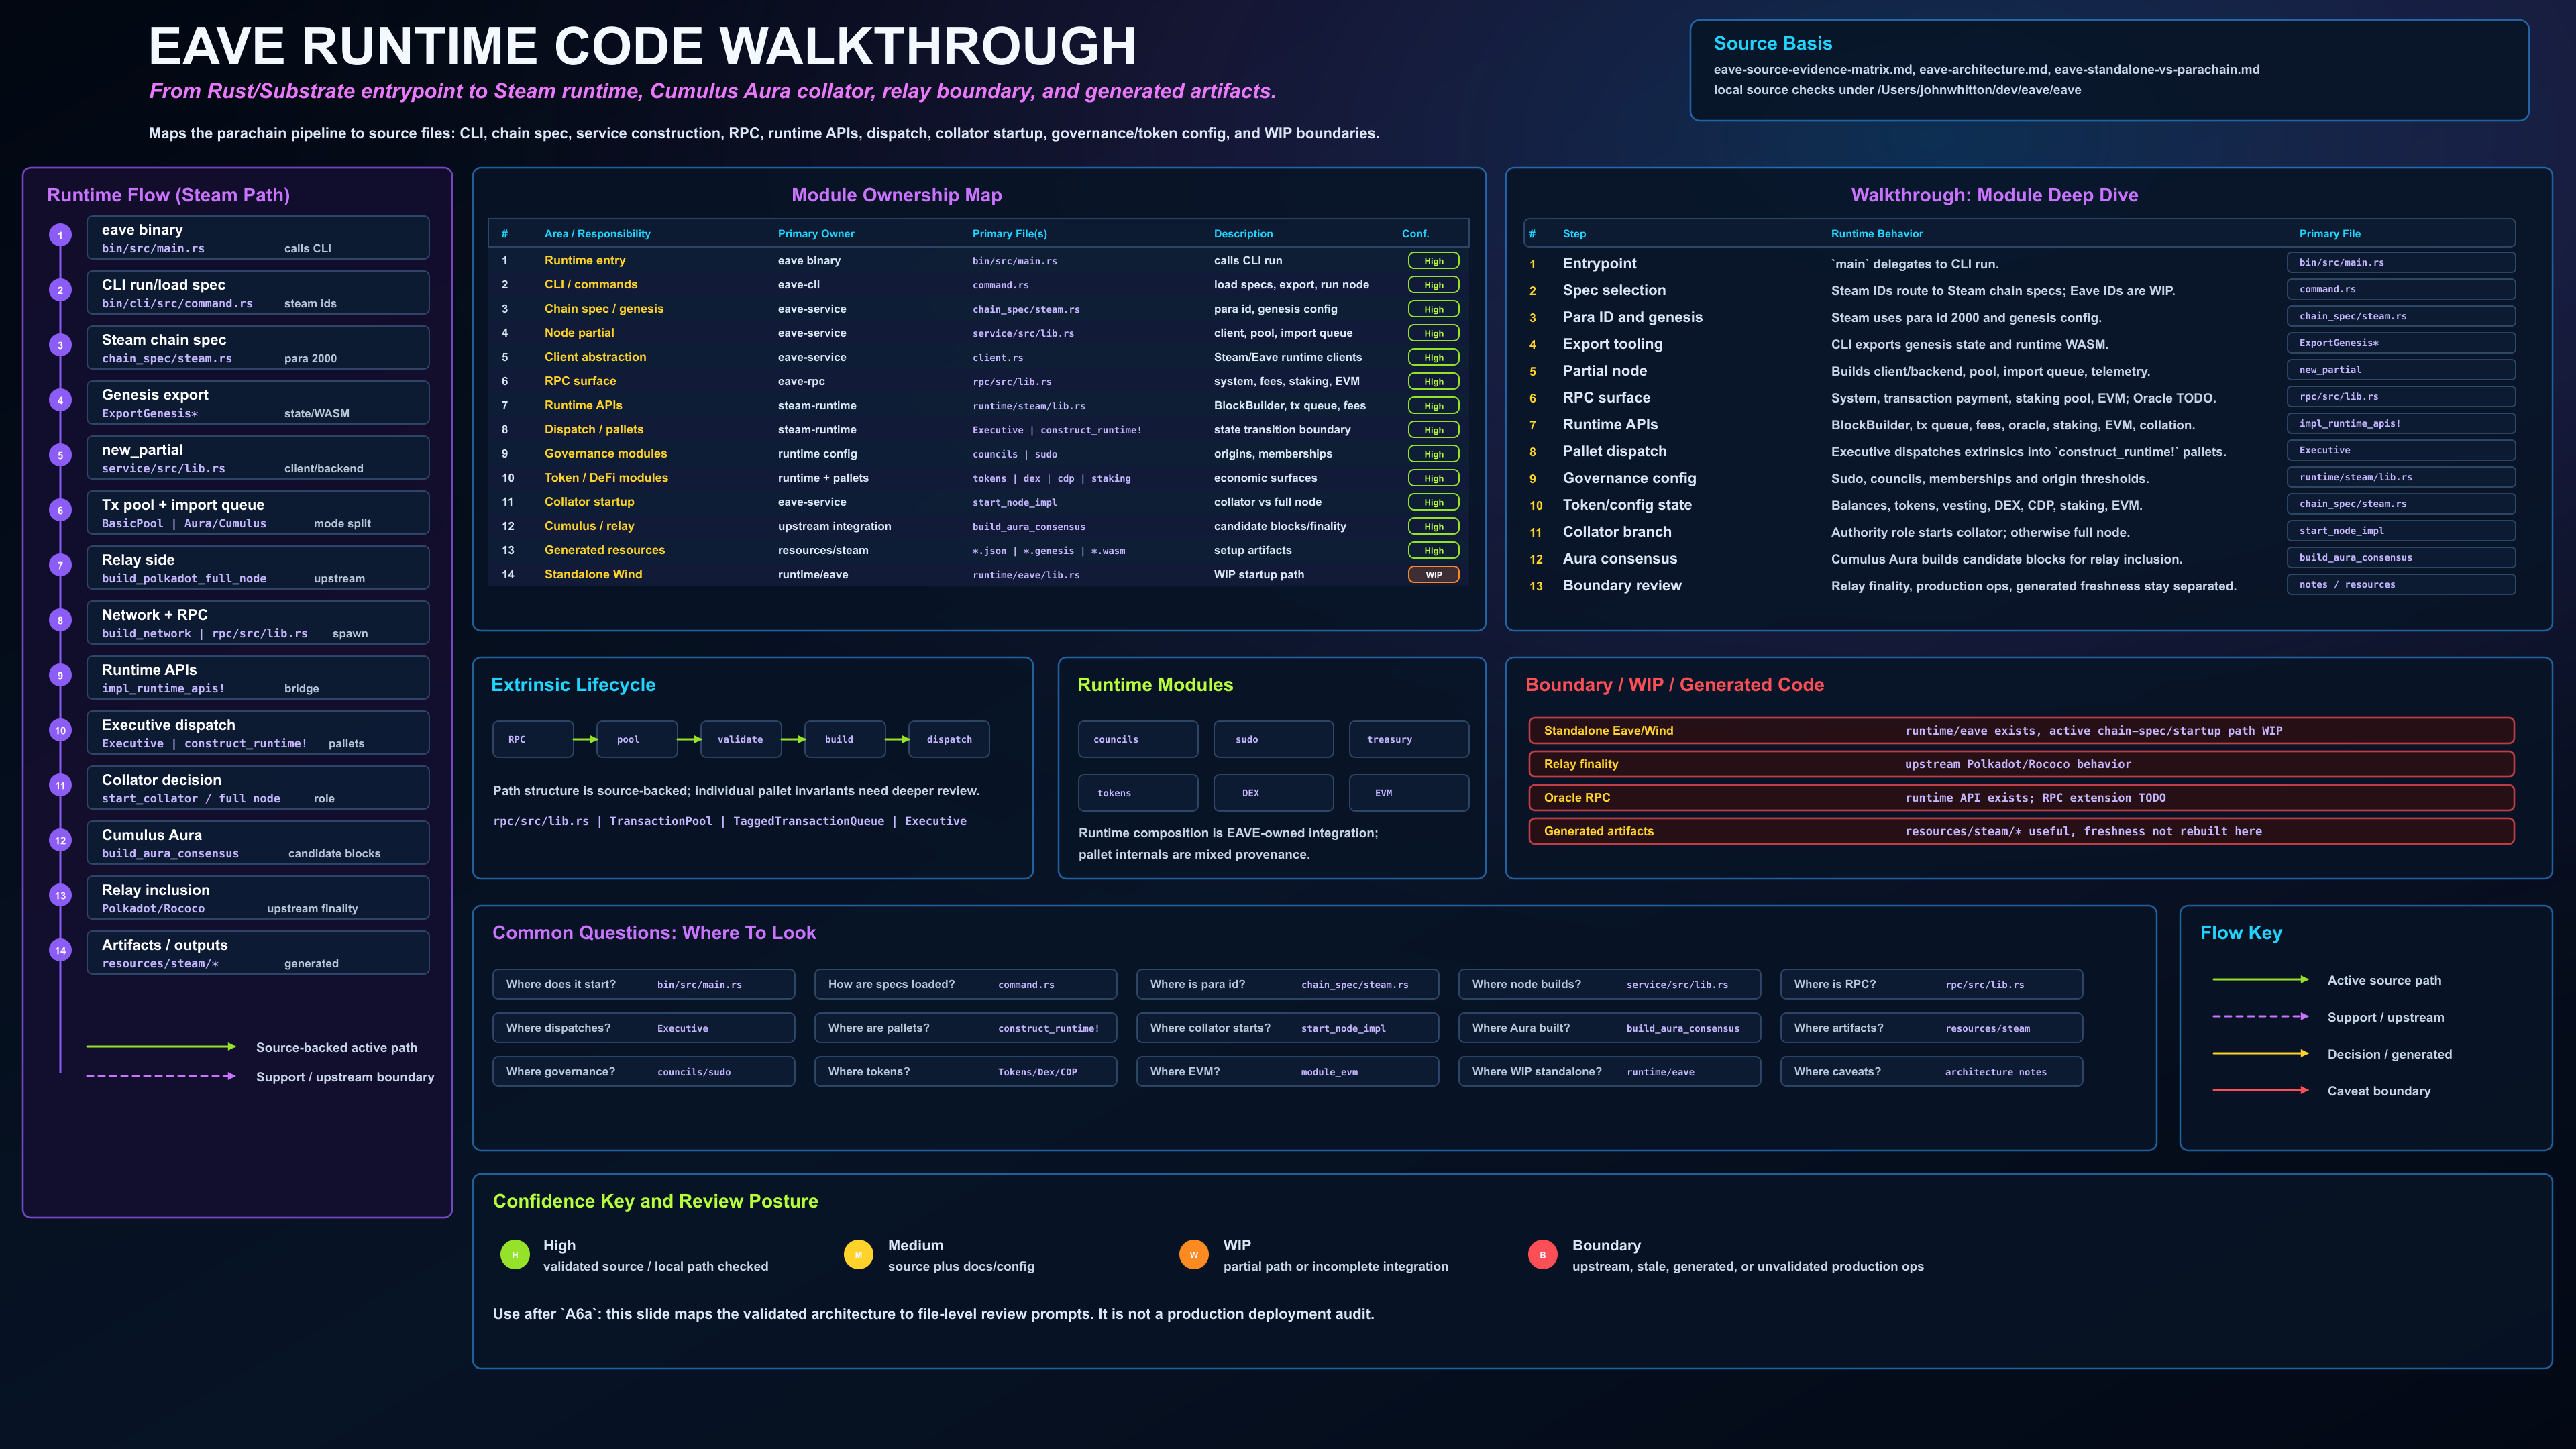Click the 'Area / Responsibility' column header
The image size is (2576, 1449).
[x=597, y=234]
